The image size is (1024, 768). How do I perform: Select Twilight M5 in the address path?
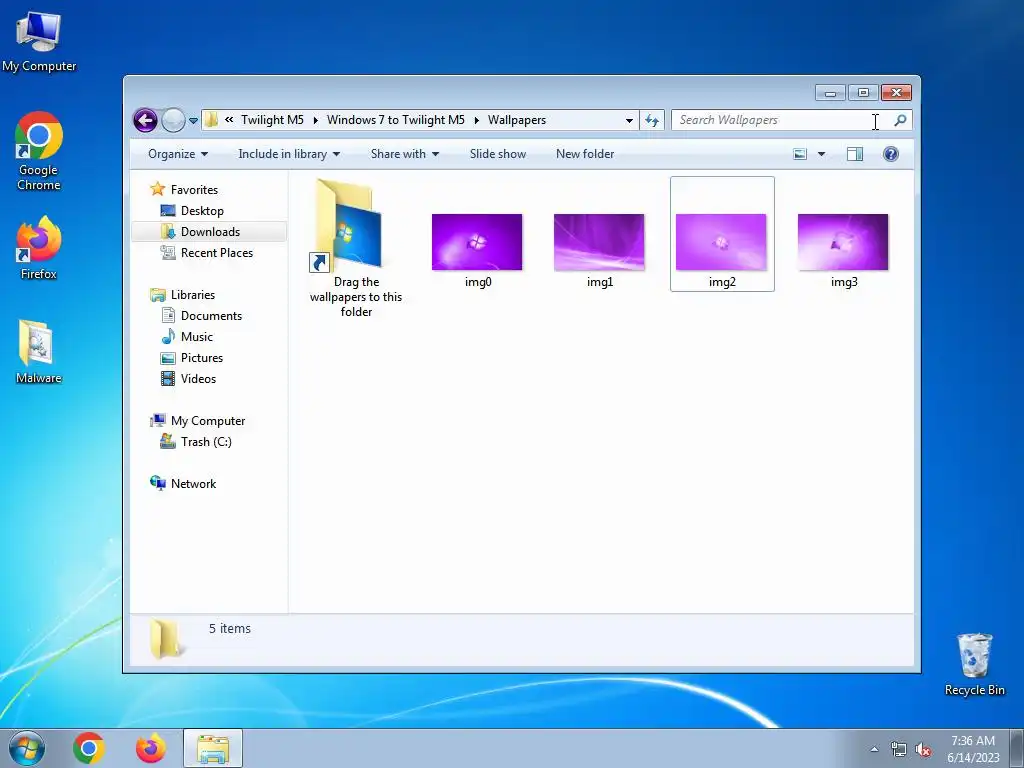[x=272, y=120]
